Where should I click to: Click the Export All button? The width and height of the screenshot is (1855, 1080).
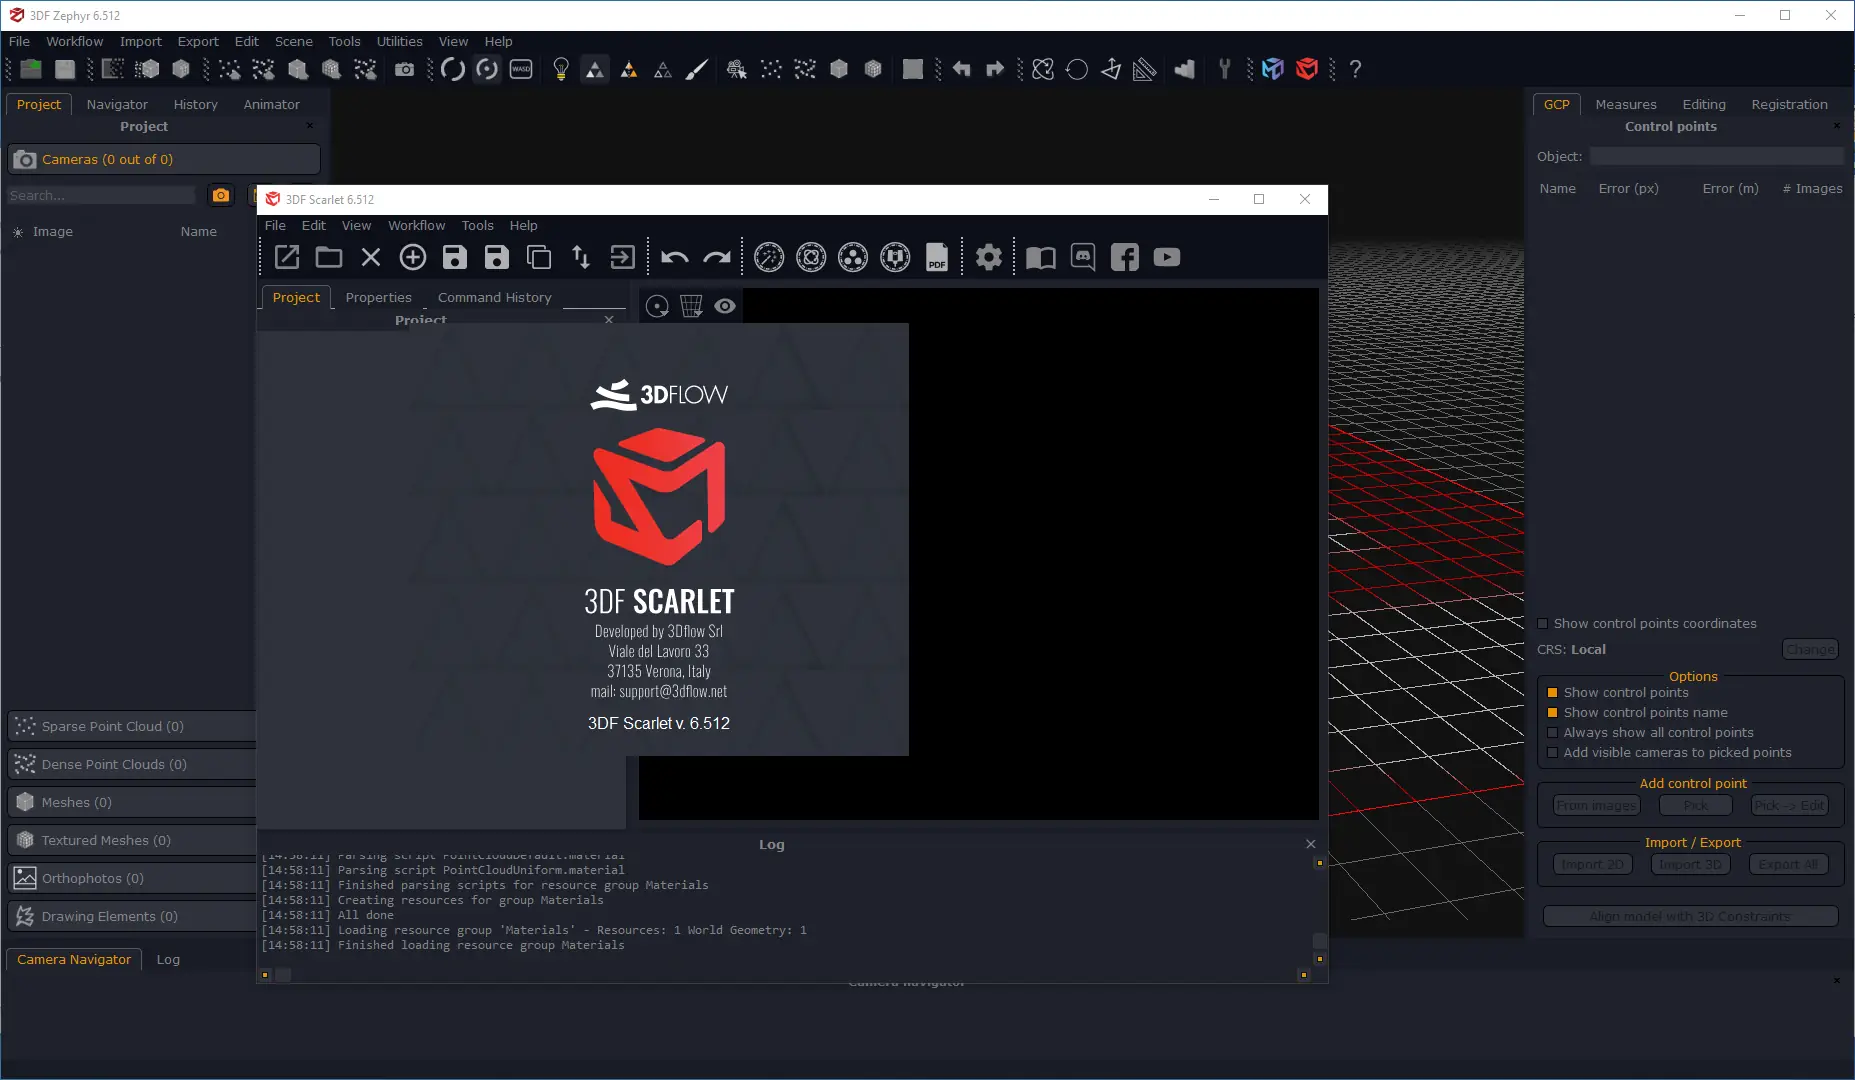pyautogui.click(x=1789, y=864)
